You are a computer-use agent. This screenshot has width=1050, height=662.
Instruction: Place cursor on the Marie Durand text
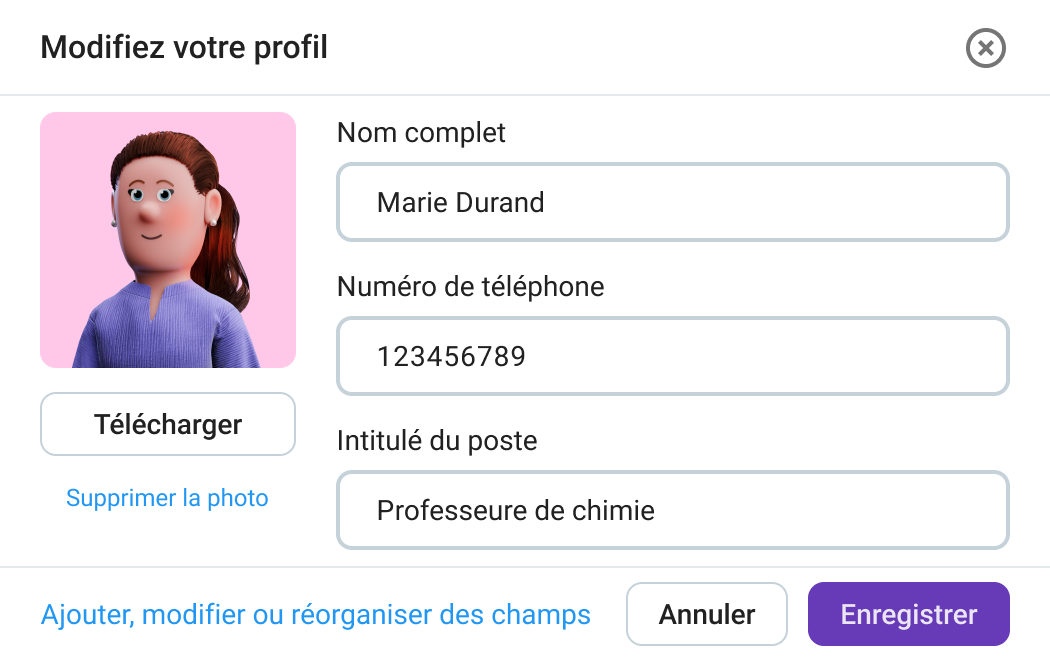(x=460, y=203)
